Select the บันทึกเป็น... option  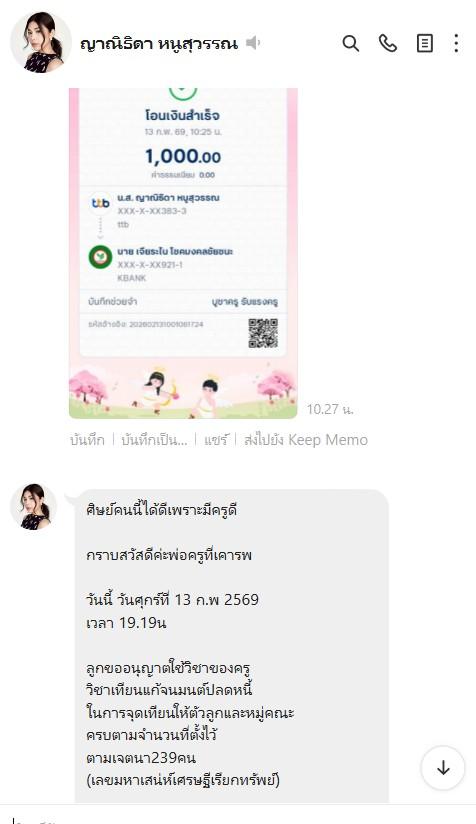click(x=154, y=440)
